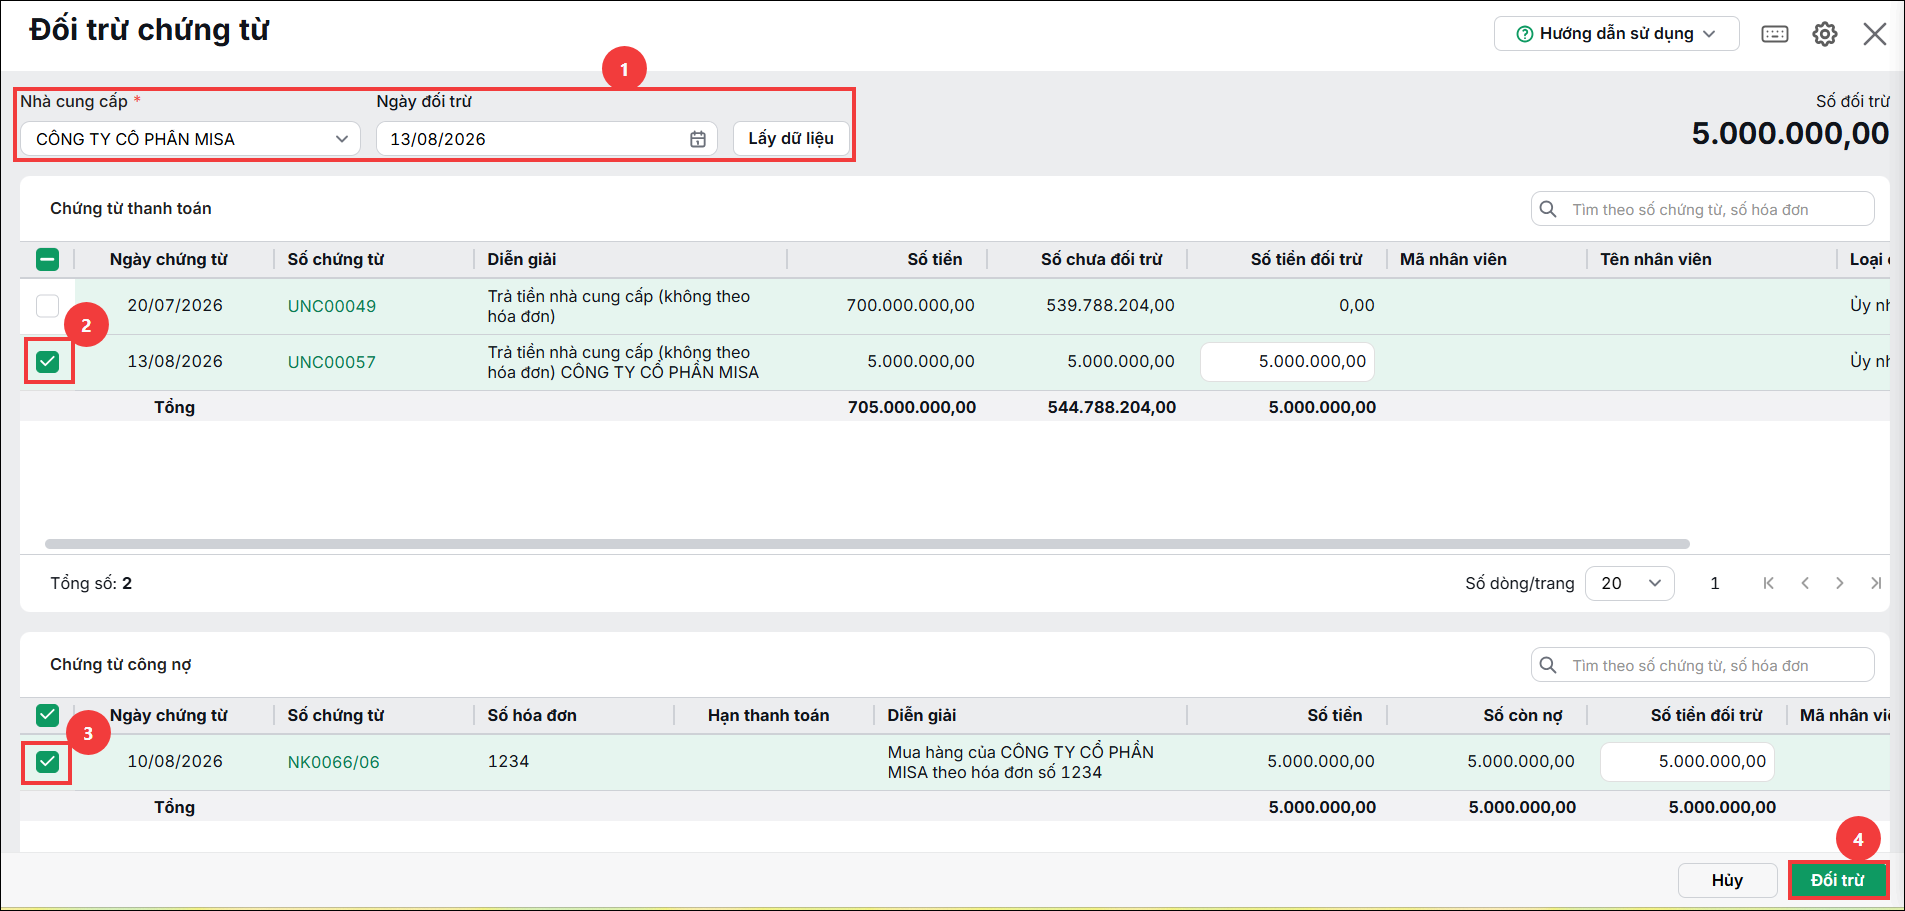Click the Tên nhân viên column header
Screen dimensions: 1905x911
tap(1656, 259)
